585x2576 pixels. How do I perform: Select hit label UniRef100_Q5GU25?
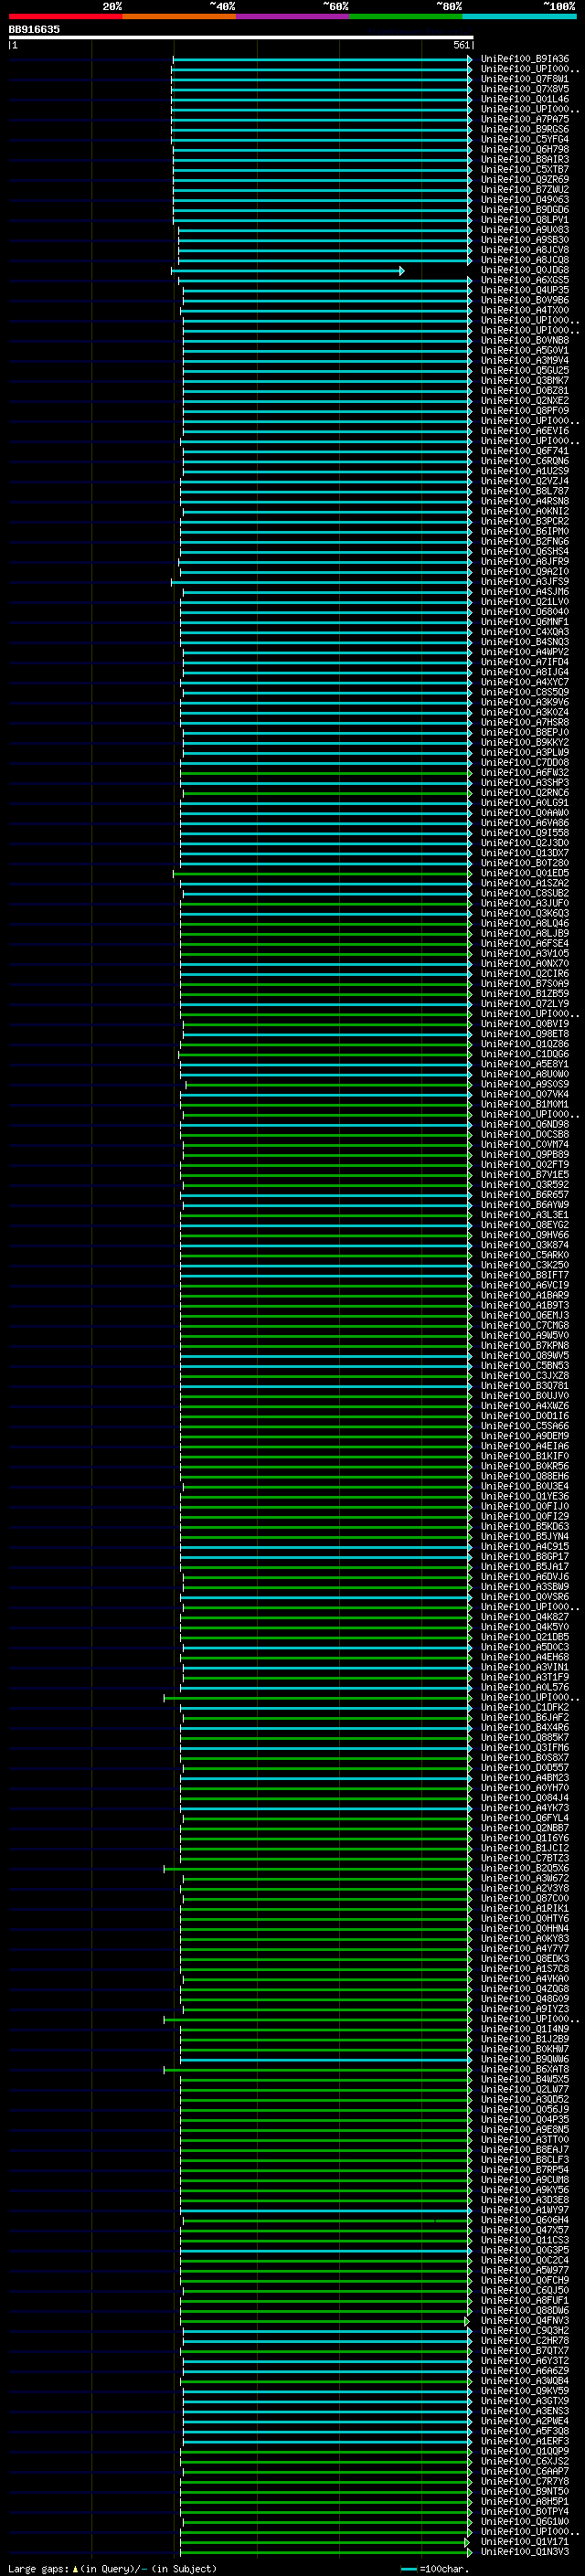point(525,371)
